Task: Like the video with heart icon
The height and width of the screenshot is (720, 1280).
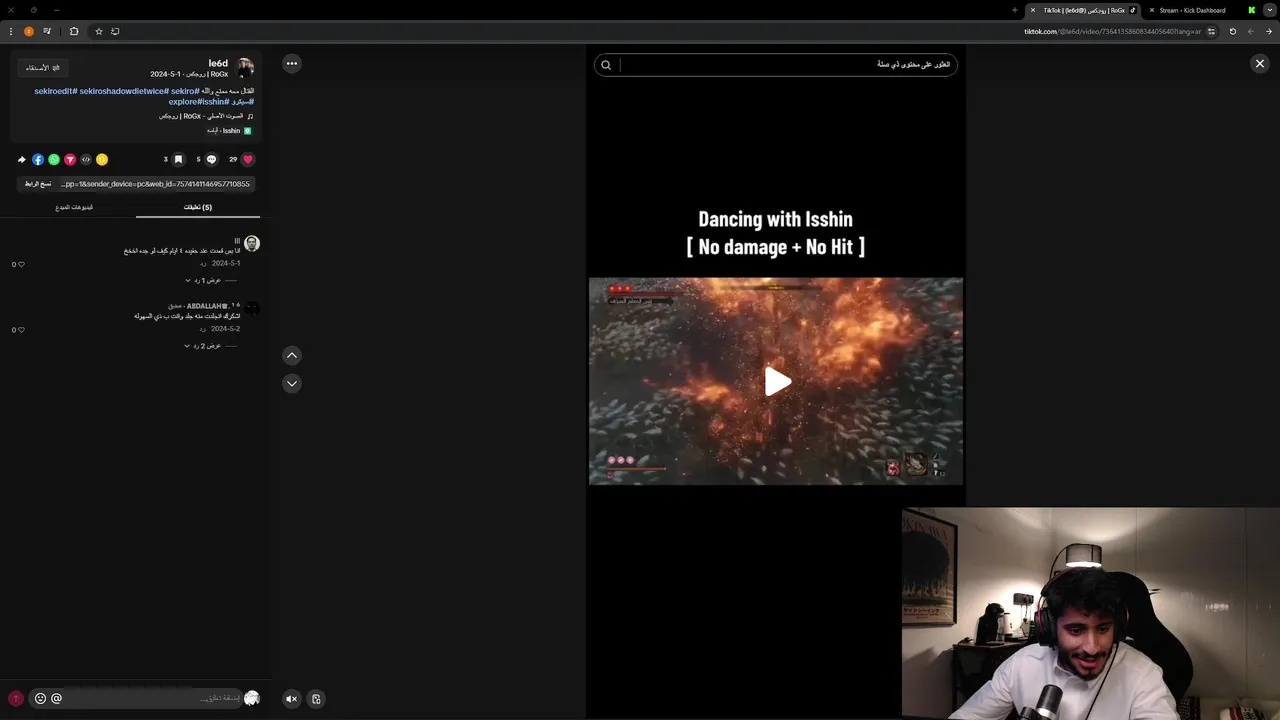Action: pyautogui.click(x=248, y=159)
